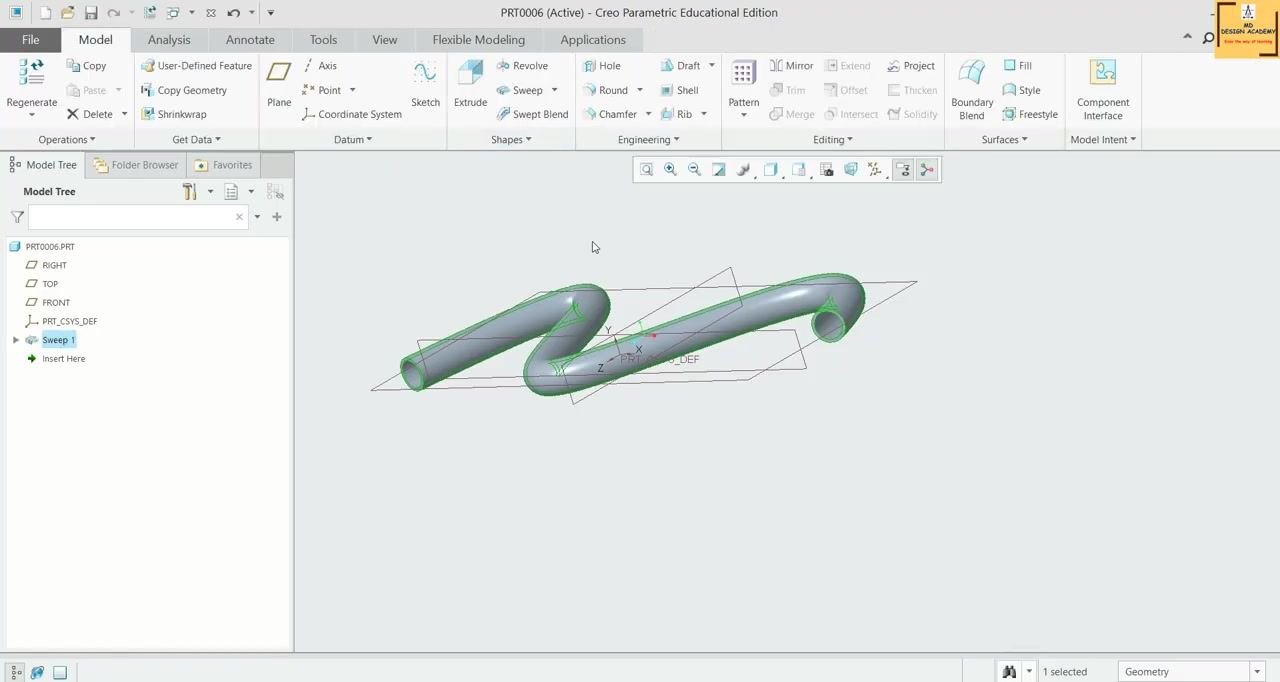This screenshot has height=682, width=1280.
Task: Click the Open file icon
Action: (67, 13)
